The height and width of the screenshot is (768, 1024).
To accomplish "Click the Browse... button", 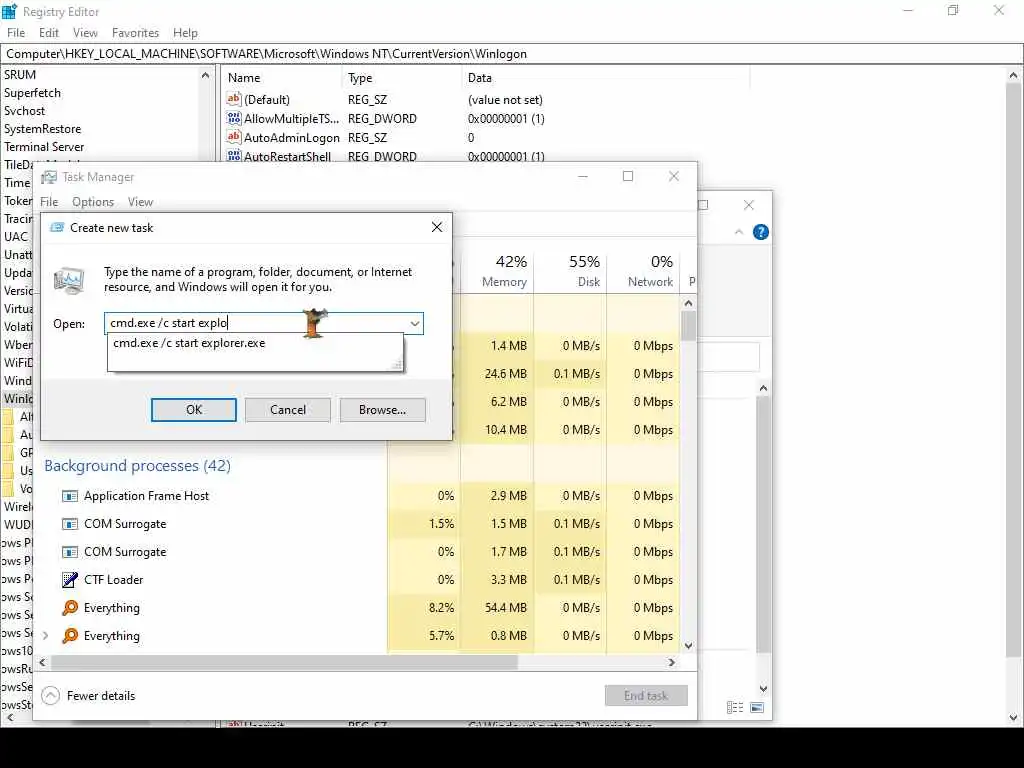I will (382, 409).
